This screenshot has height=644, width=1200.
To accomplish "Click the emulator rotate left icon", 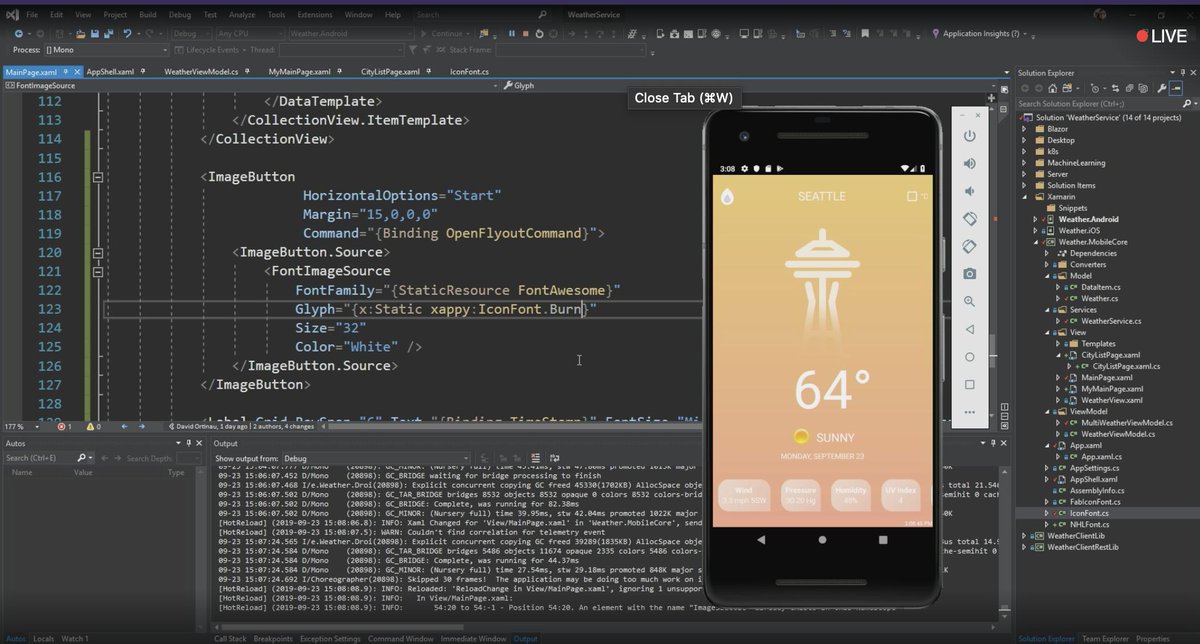I will coord(969,218).
